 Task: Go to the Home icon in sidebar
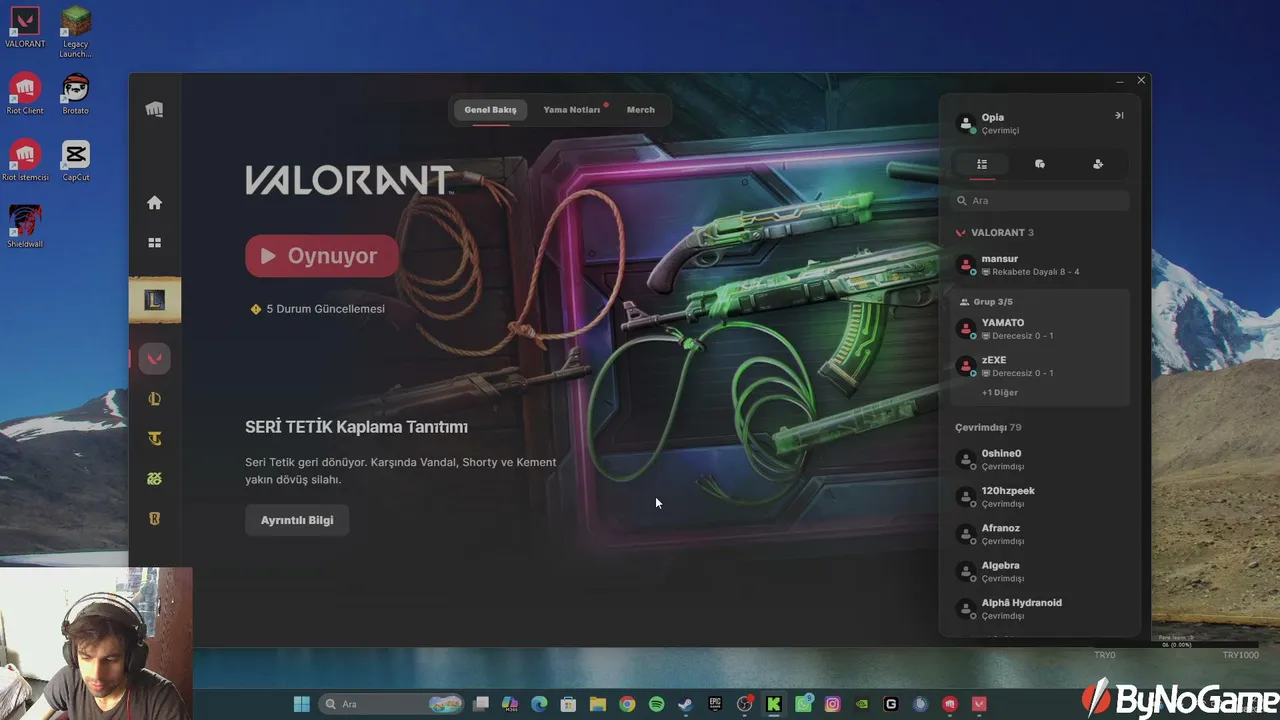tap(154, 203)
